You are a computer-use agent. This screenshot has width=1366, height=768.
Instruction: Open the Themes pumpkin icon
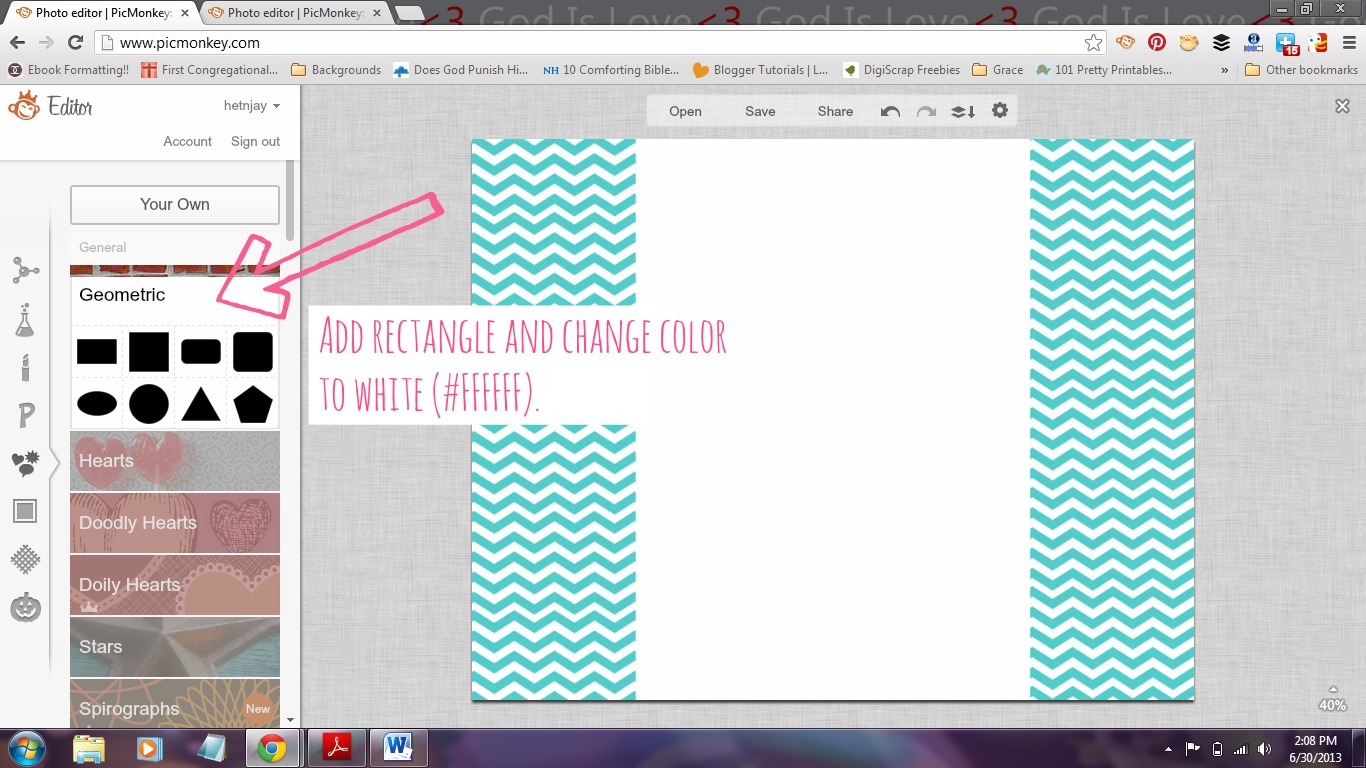click(25, 607)
